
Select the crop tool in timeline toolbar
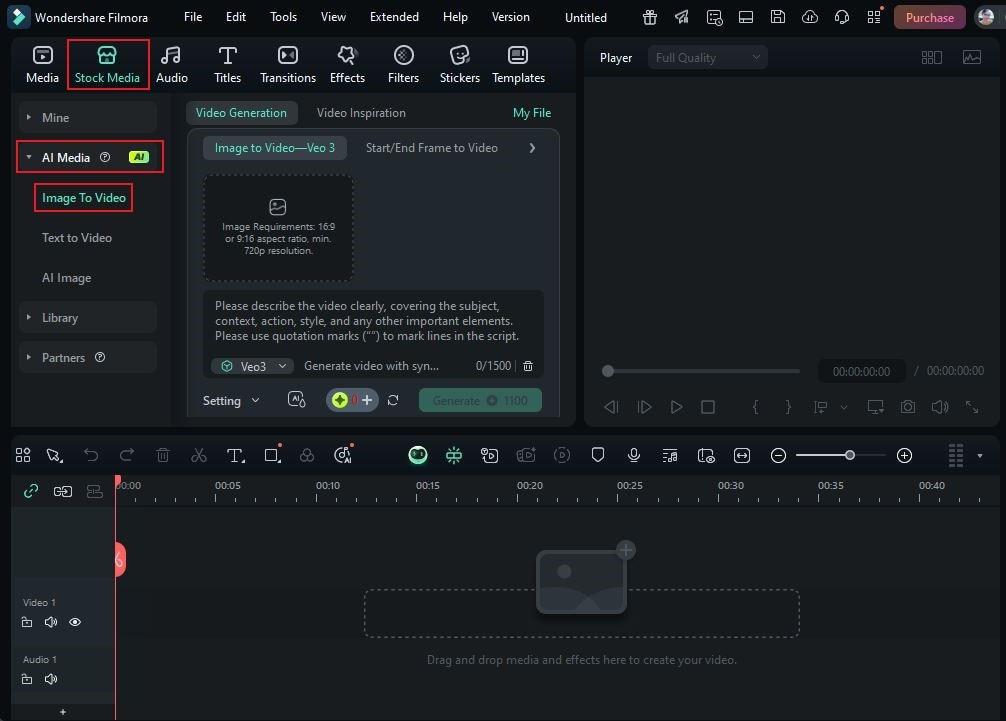[x=272, y=455]
